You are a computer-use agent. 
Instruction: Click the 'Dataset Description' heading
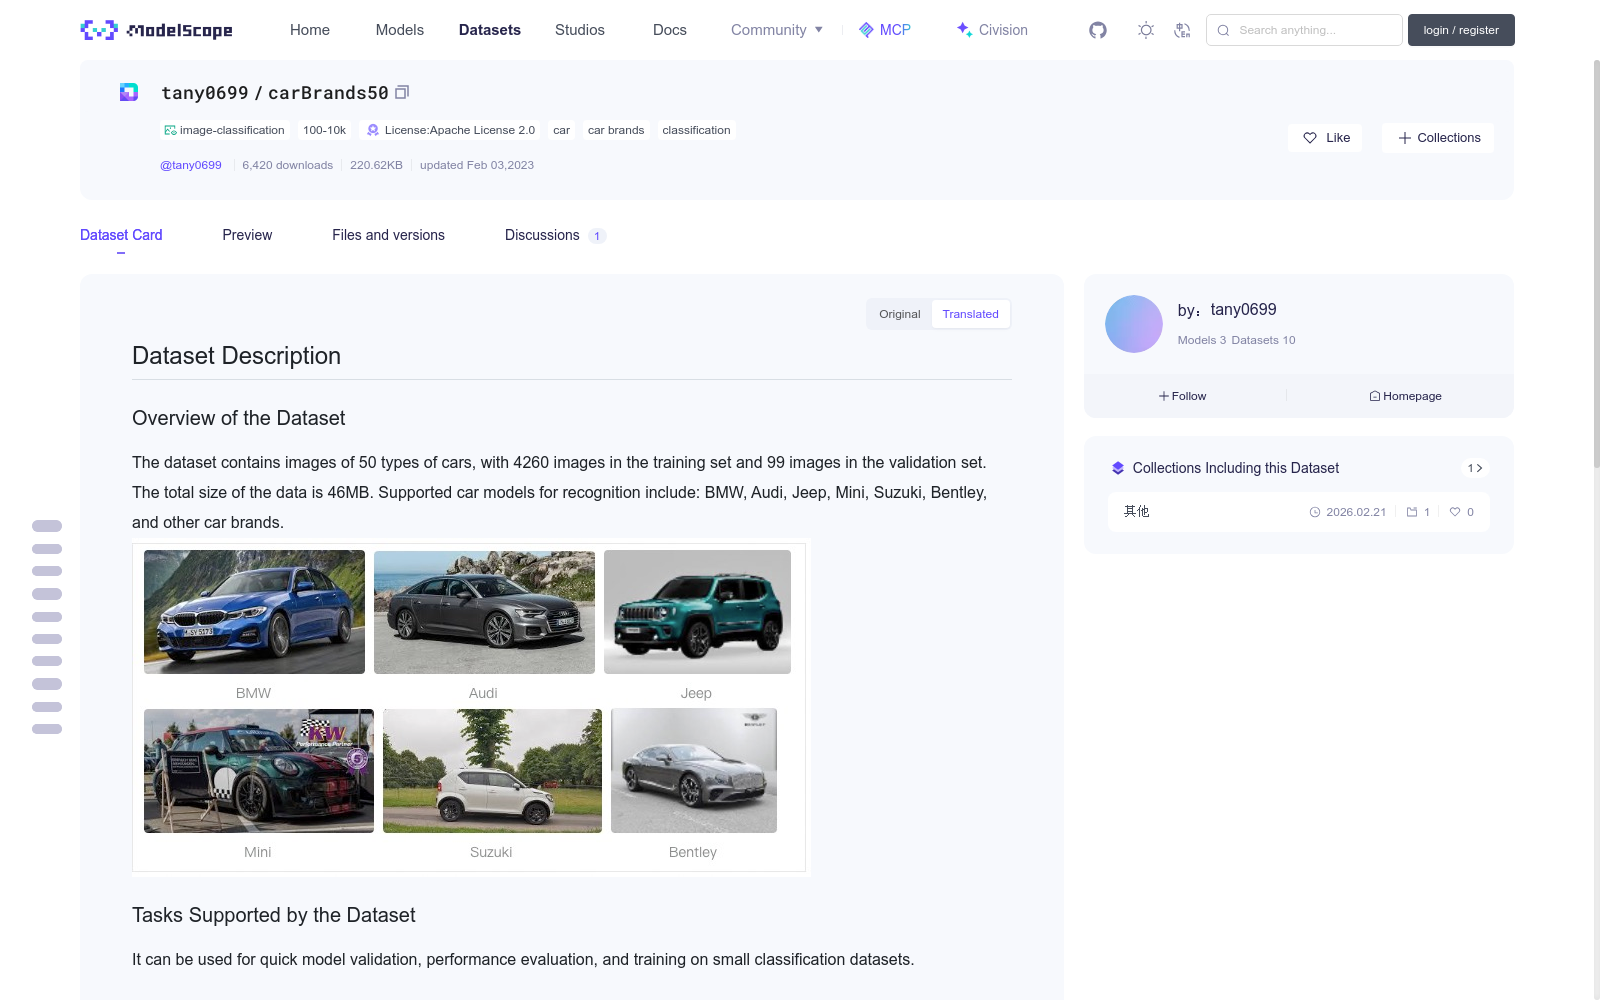(236, 356)
